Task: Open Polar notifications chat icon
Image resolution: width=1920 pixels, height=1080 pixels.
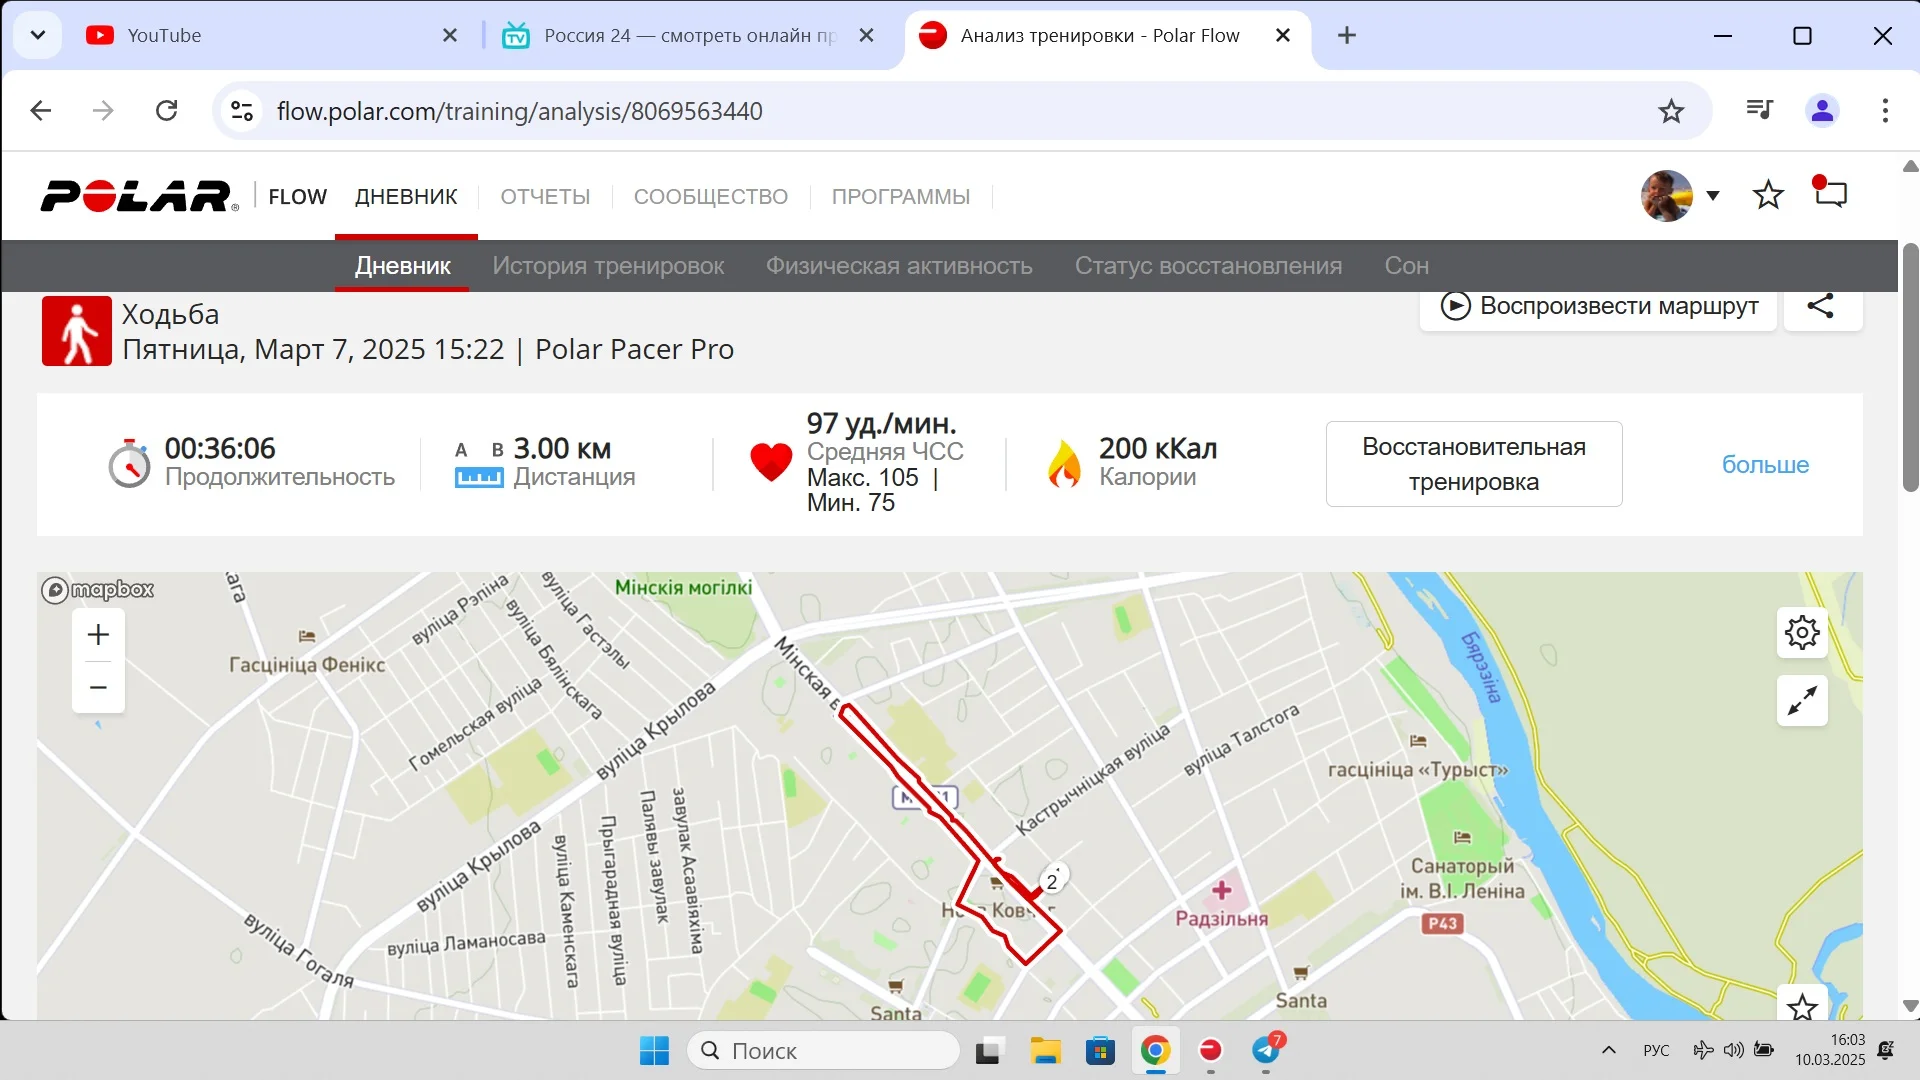Action: (x=1830, y=194)
